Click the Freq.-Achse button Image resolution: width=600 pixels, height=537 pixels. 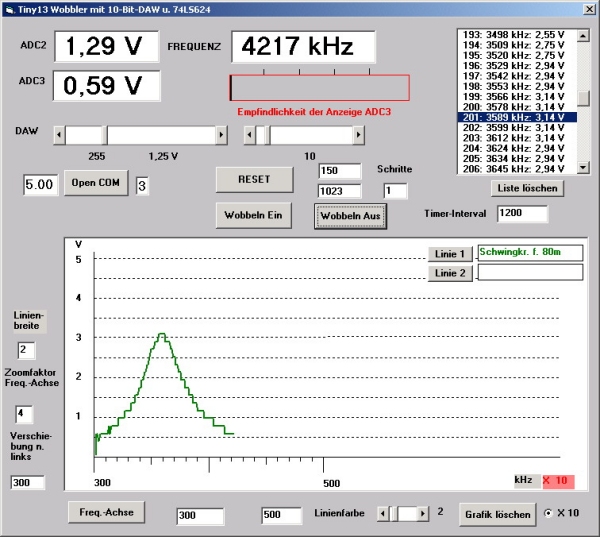pos(107,513)
